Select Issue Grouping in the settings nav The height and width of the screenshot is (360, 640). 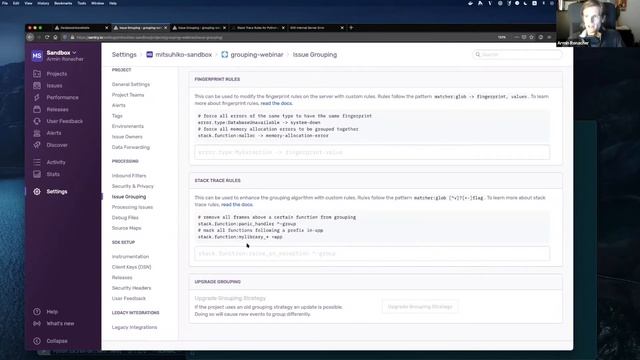(x=129, y=197)
